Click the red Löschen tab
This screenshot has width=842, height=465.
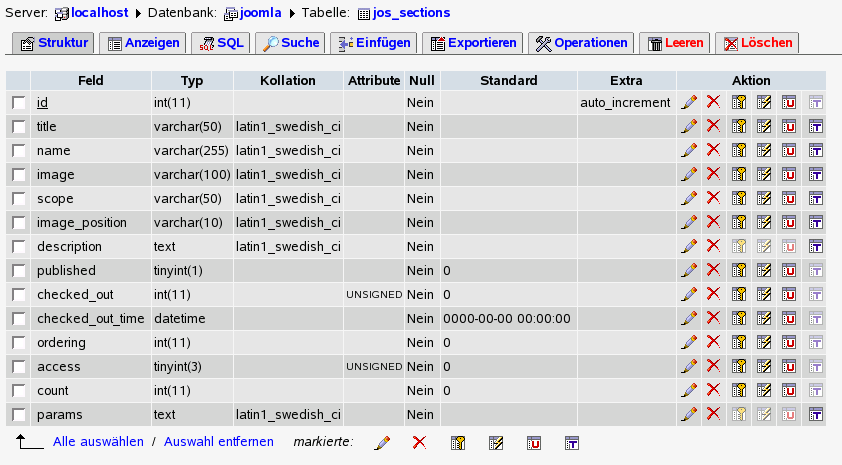757,43
